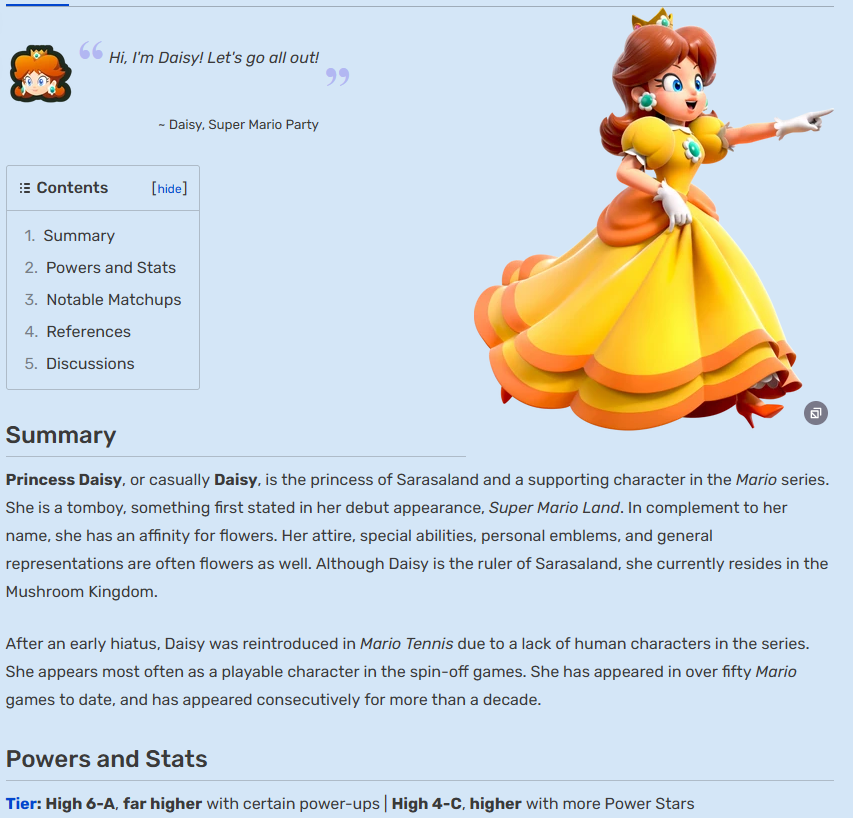Click the quote "Hi, I'm Daisy! Let's go all out!"

[x=214, y=58]
